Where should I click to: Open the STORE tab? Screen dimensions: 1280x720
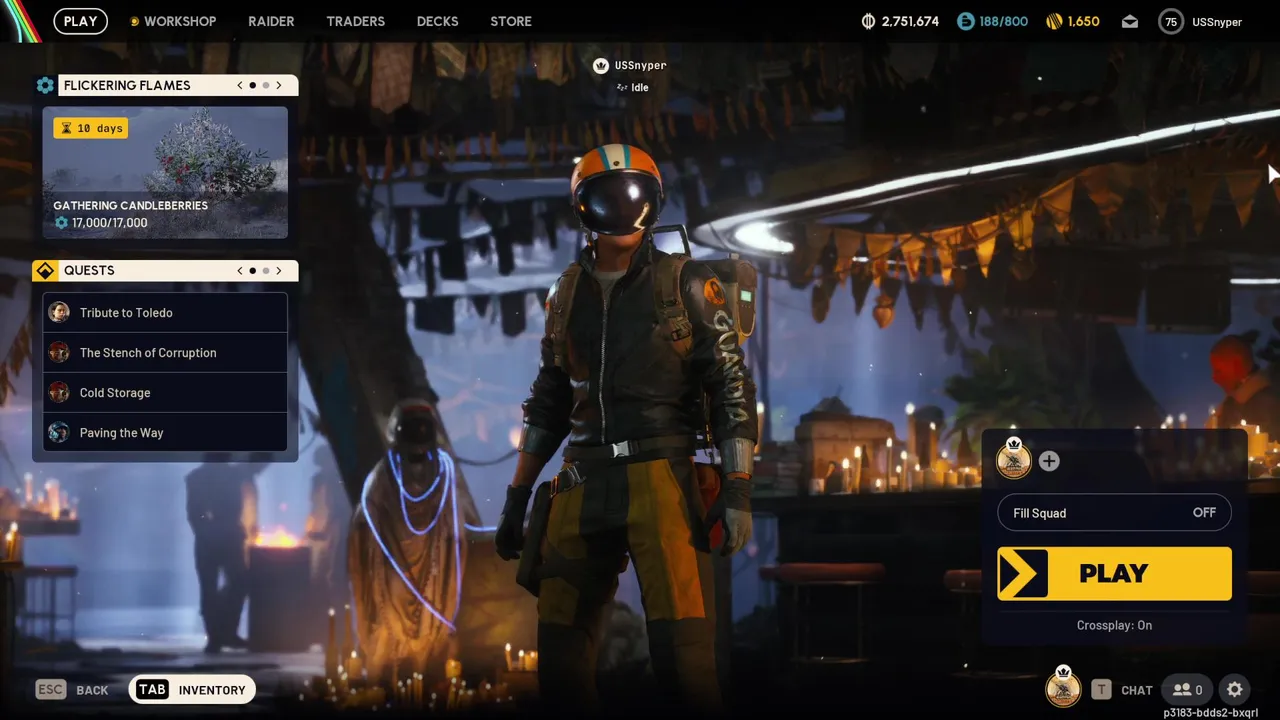click(511, 21)
